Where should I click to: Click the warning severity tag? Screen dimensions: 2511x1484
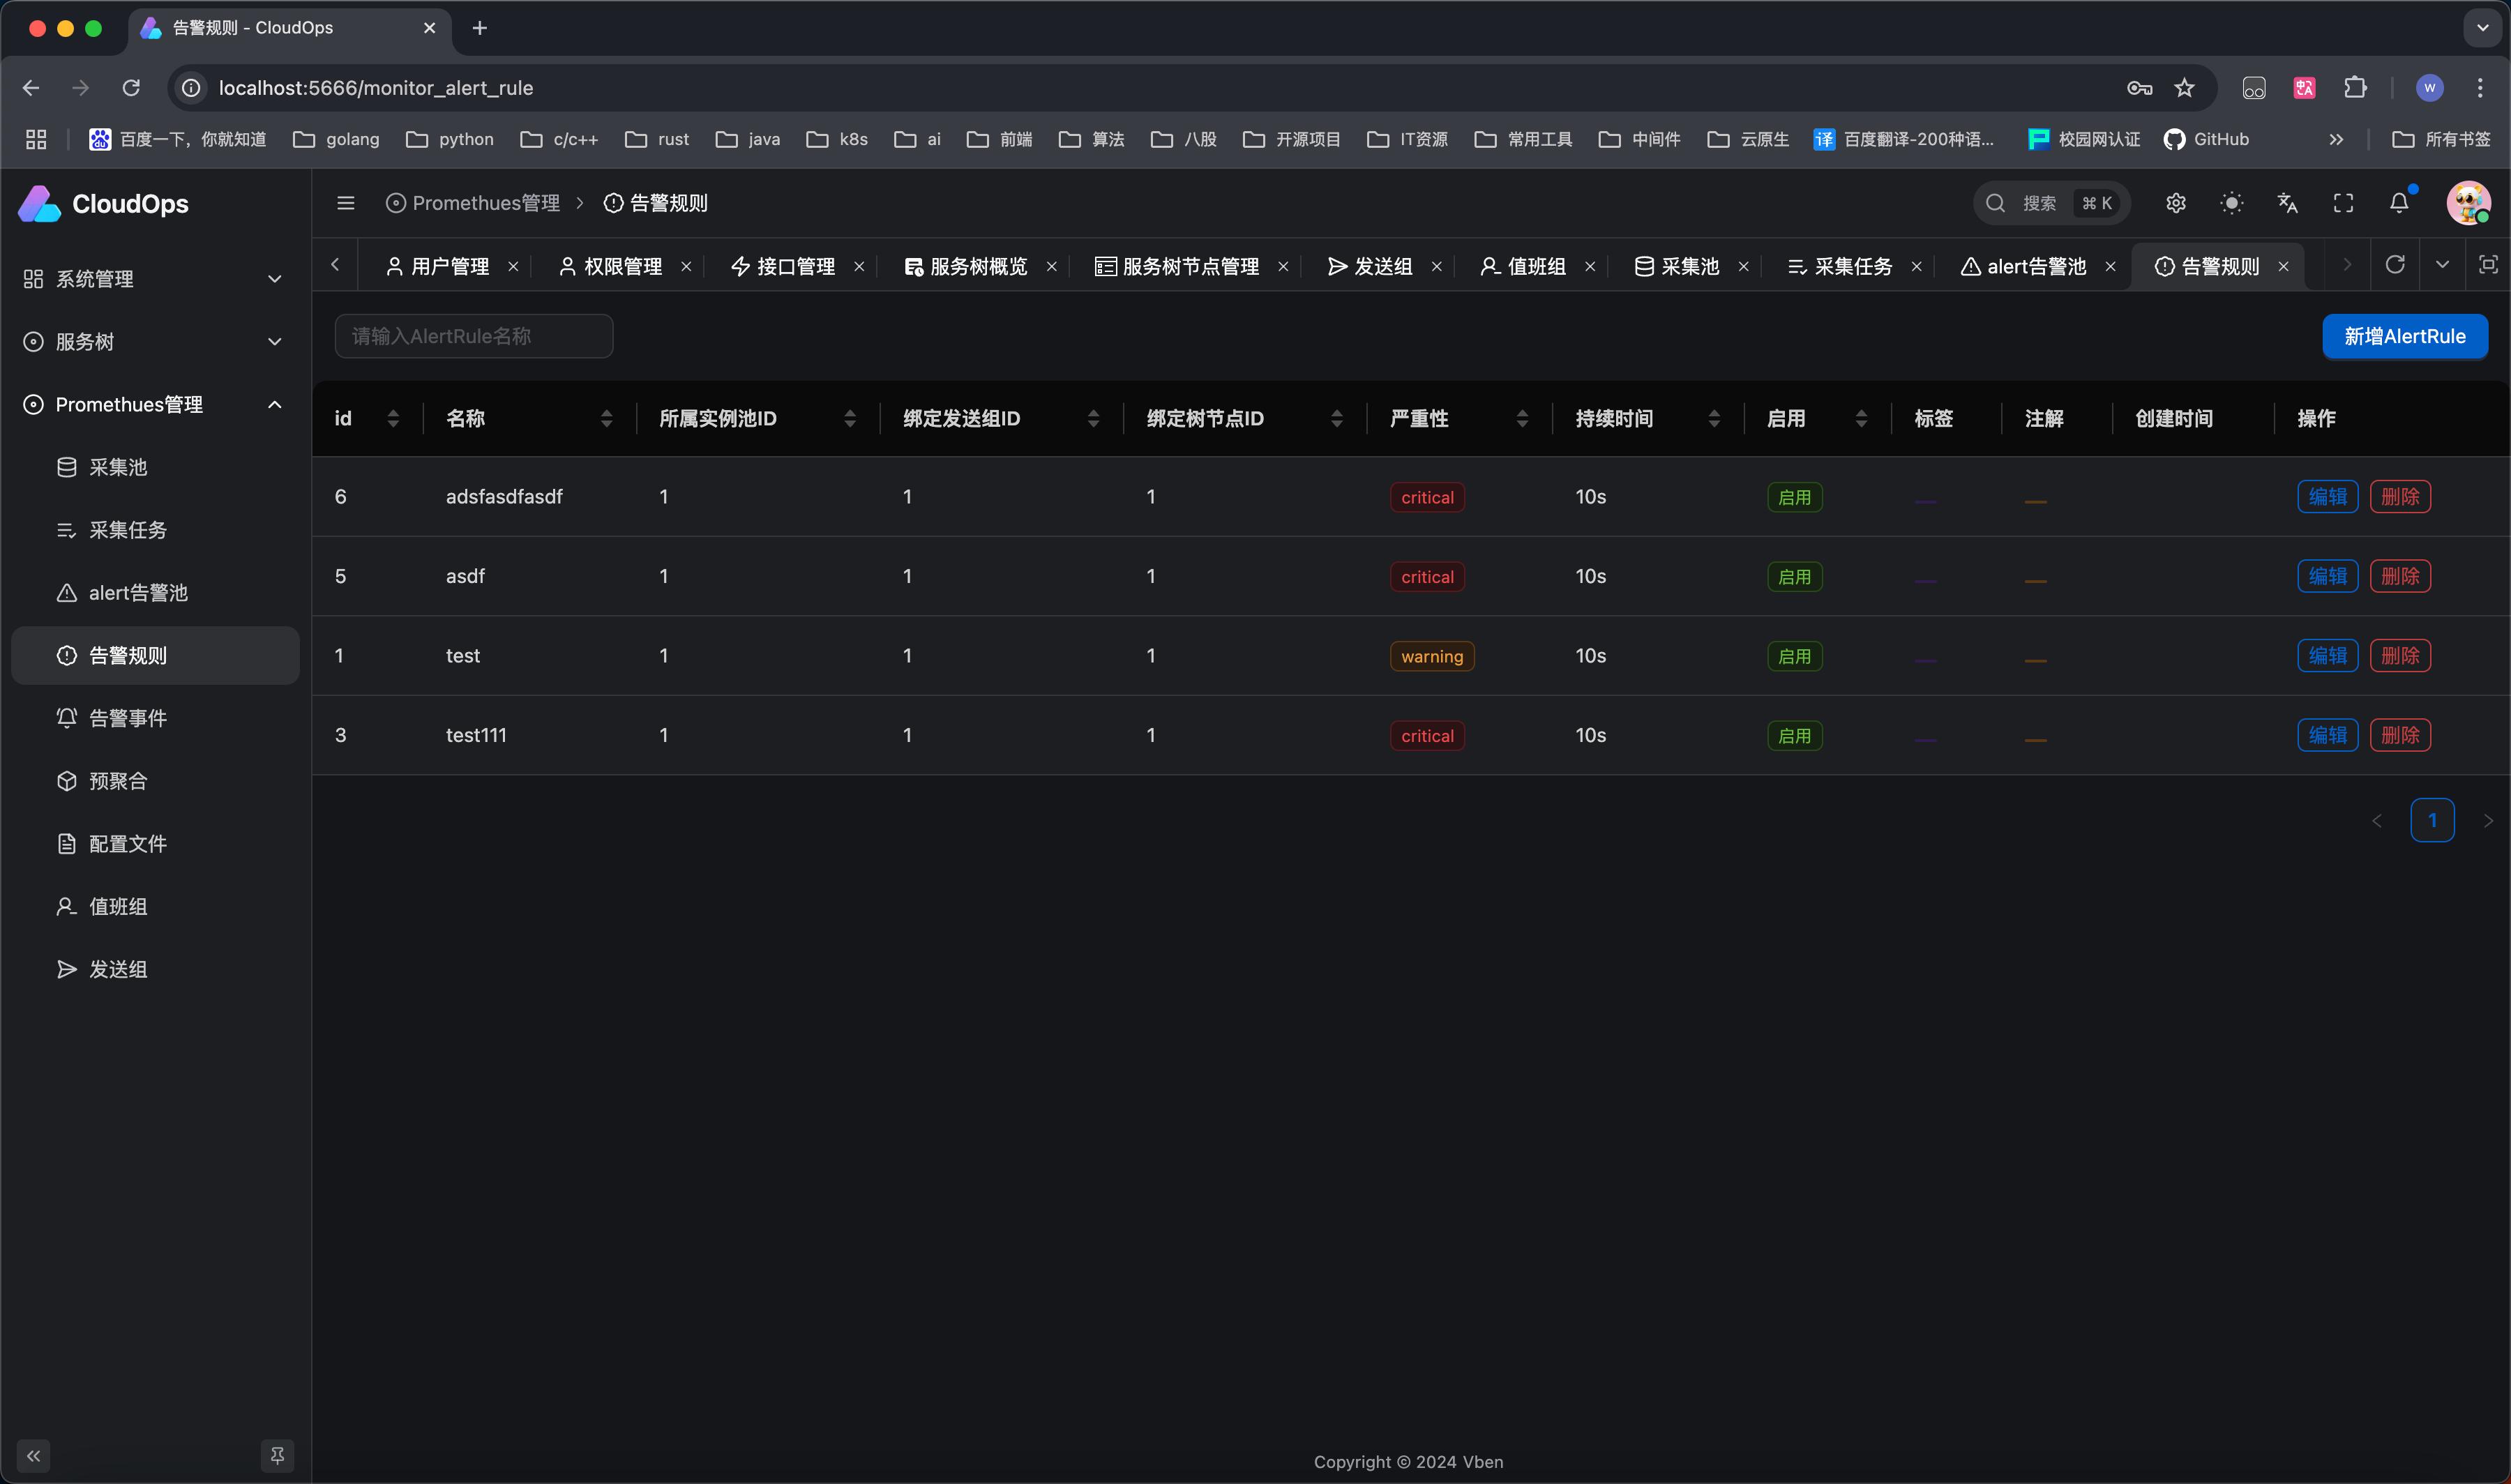click(1432, 656)
